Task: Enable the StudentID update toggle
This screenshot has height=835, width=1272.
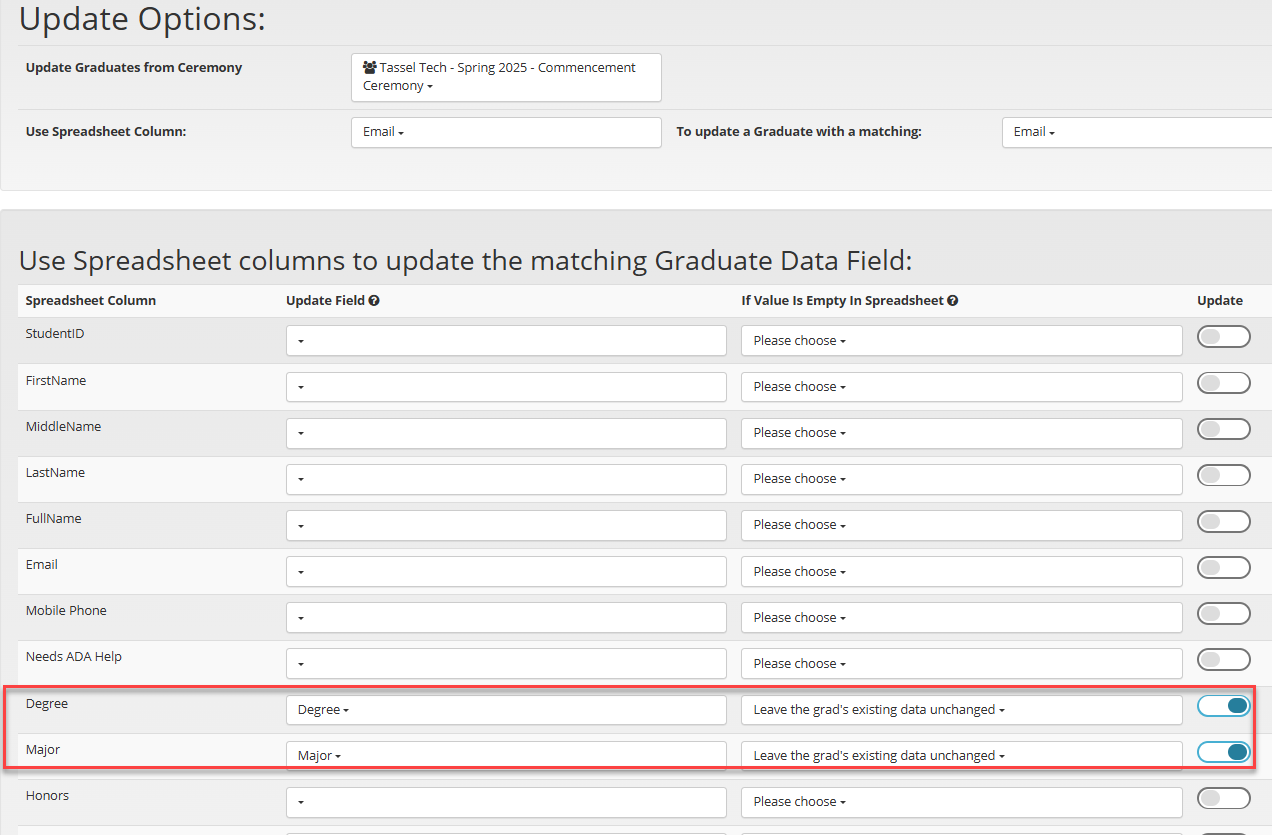Action: (1223, 337)
